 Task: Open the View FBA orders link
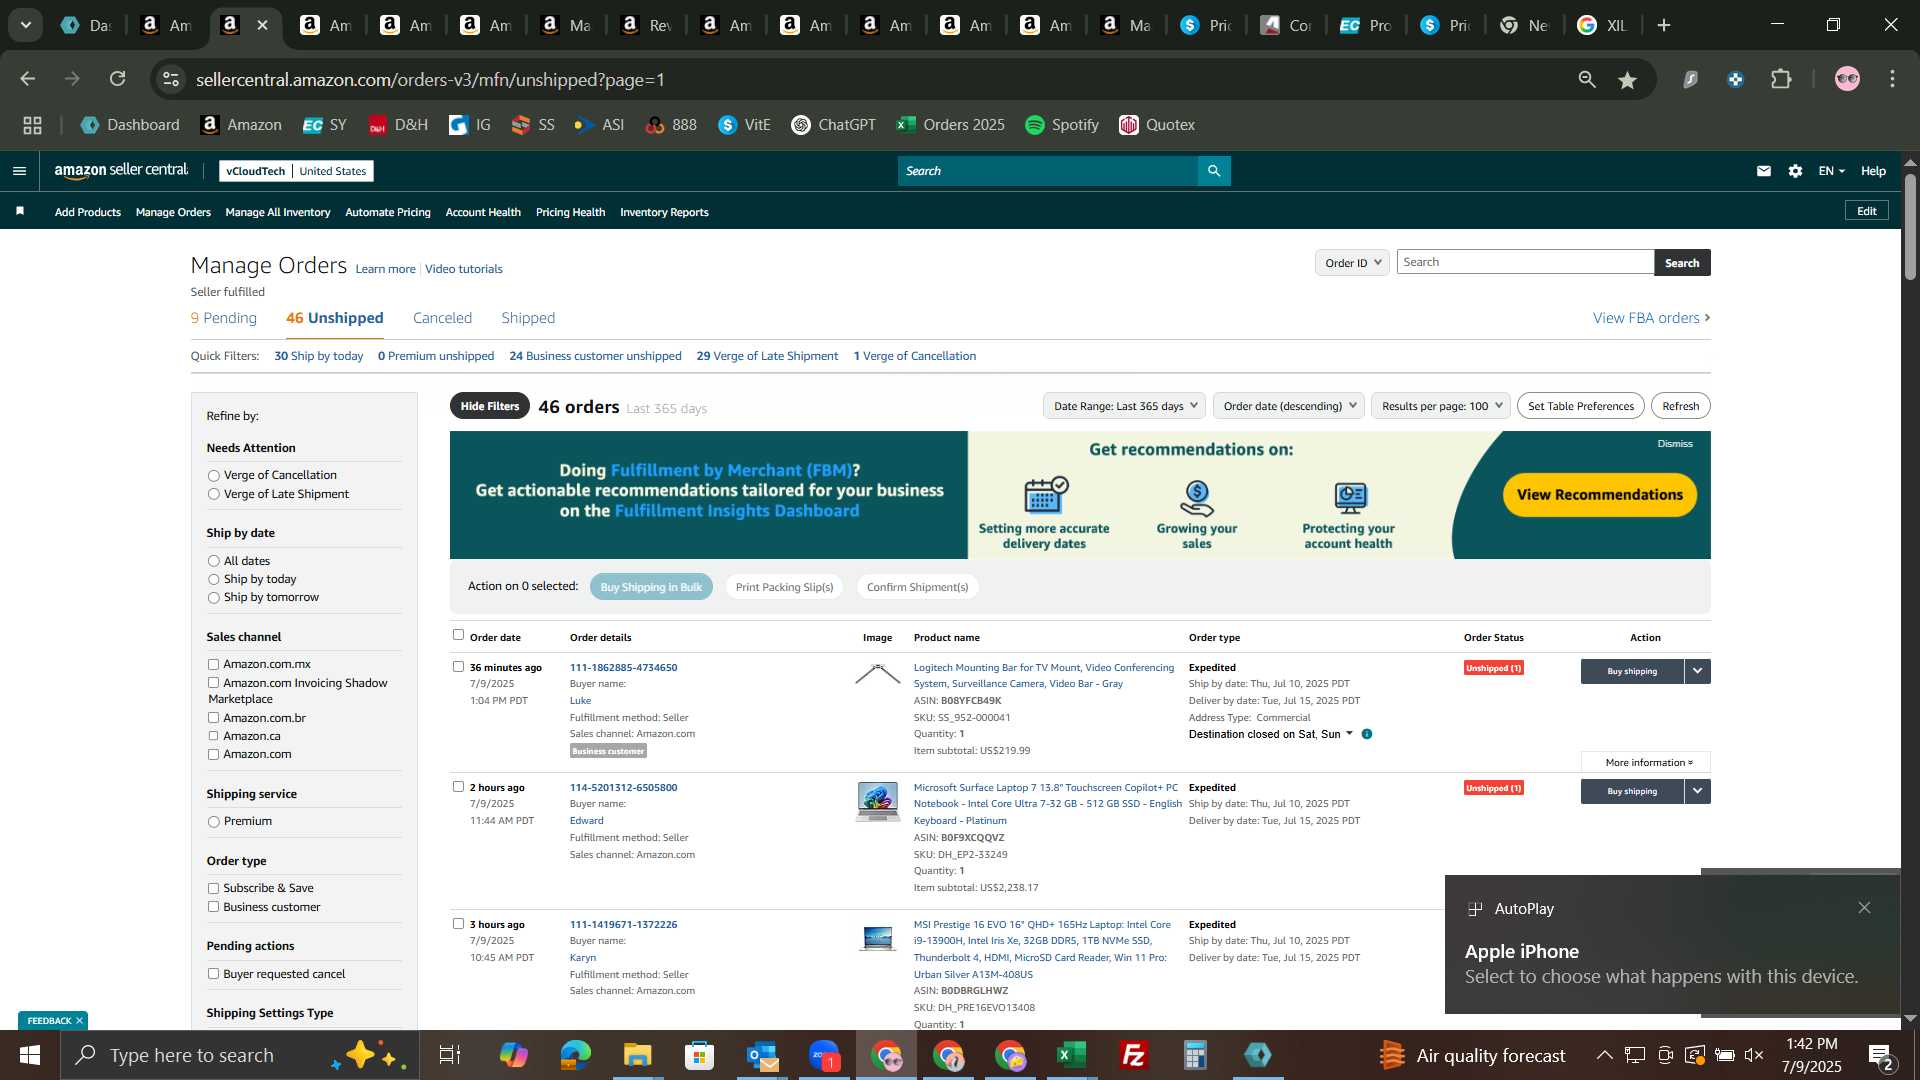pos(1651,318)
